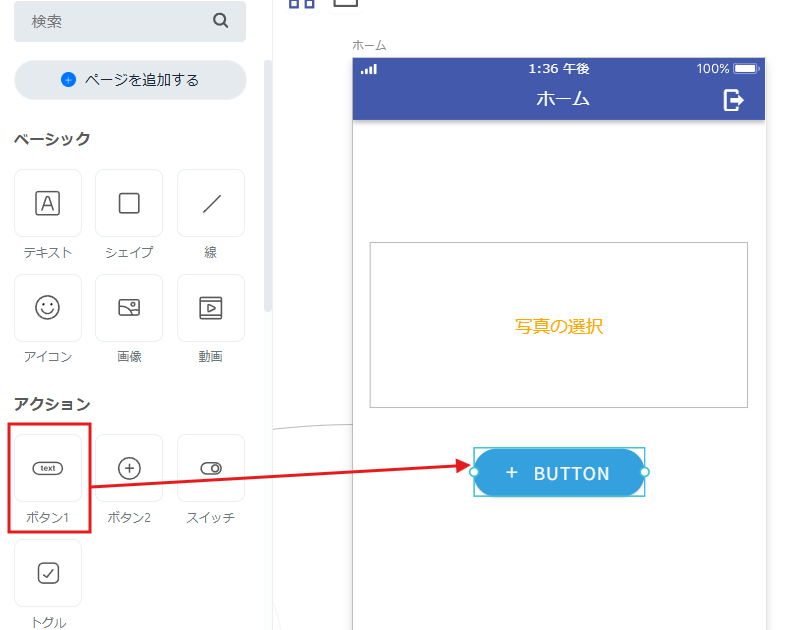Select the blue + BUTTON on canvas
This screenshot has width=811, height=630.
tap(559, 472)
